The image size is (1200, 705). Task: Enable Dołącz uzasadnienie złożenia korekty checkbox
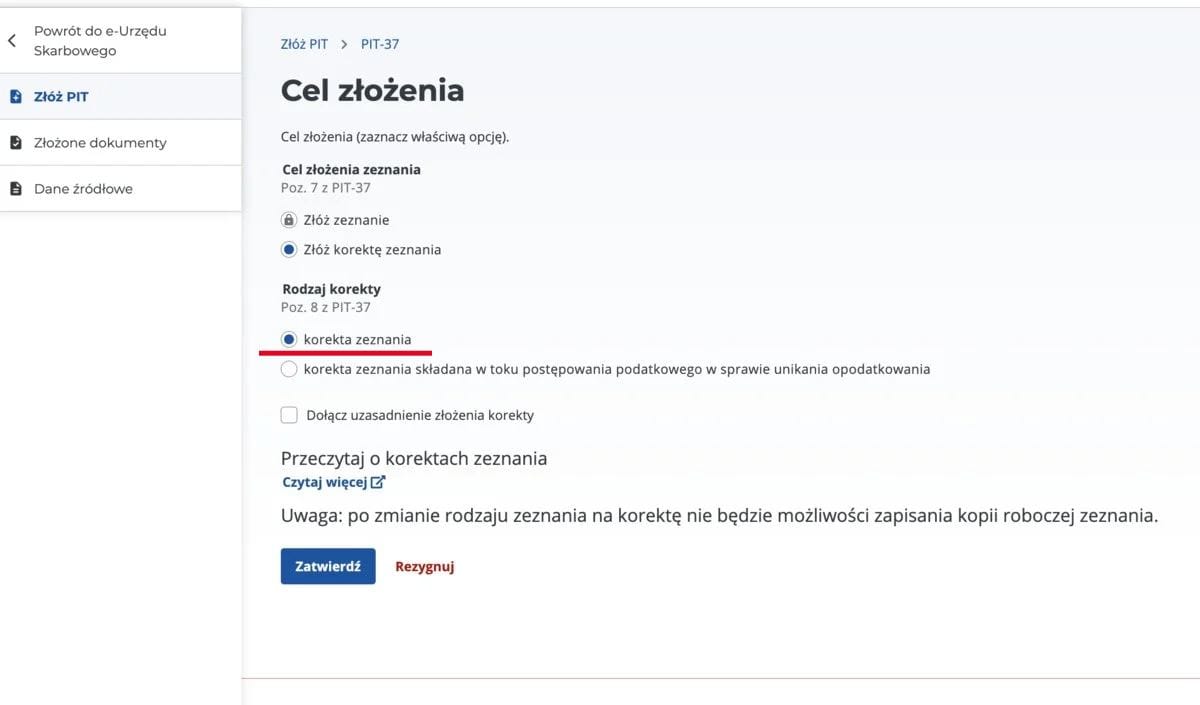[289, 415]
